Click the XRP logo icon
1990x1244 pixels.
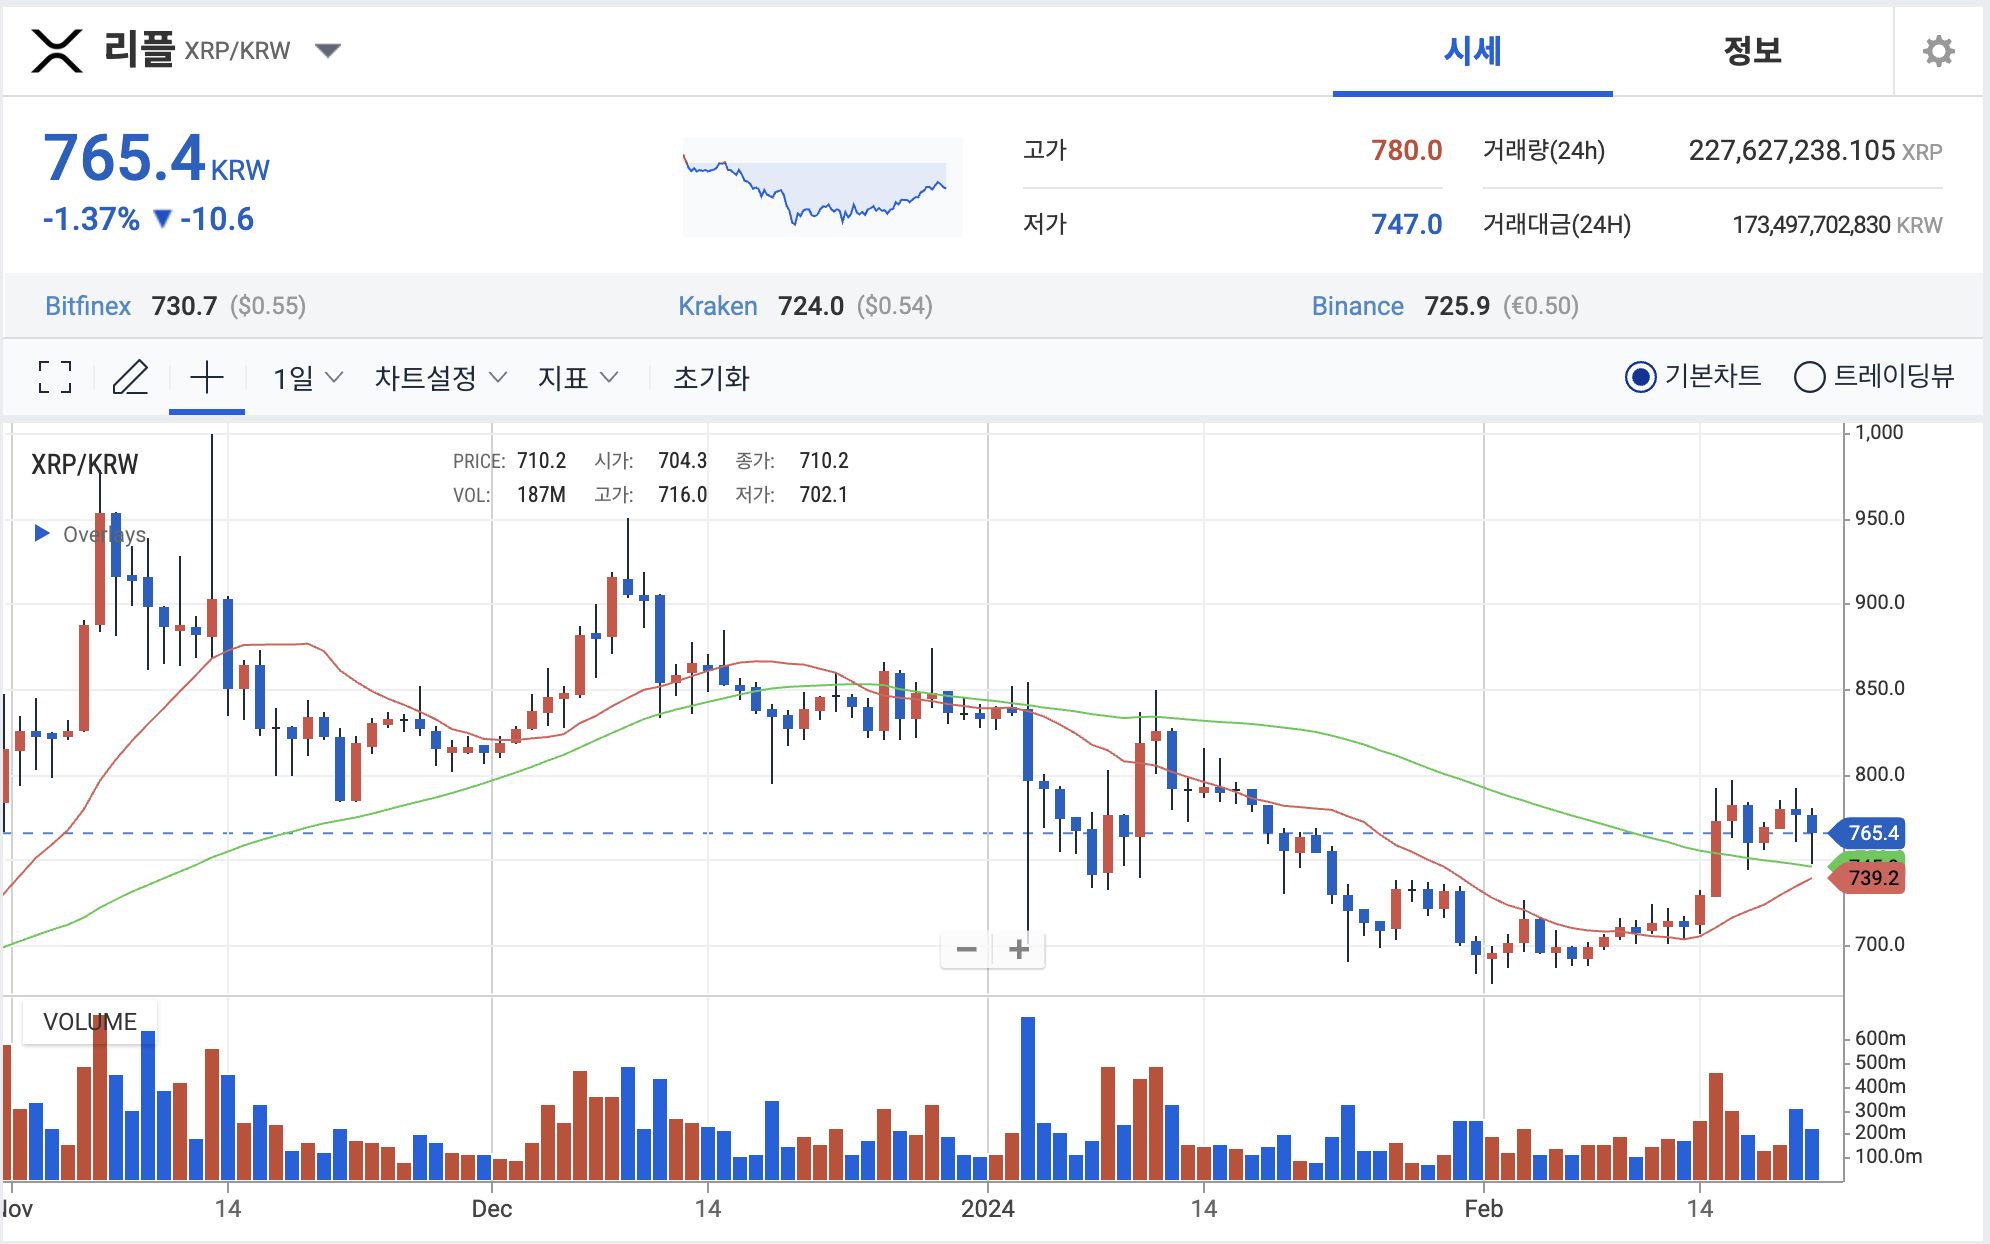pyautogui.click(x=56, y=50)
